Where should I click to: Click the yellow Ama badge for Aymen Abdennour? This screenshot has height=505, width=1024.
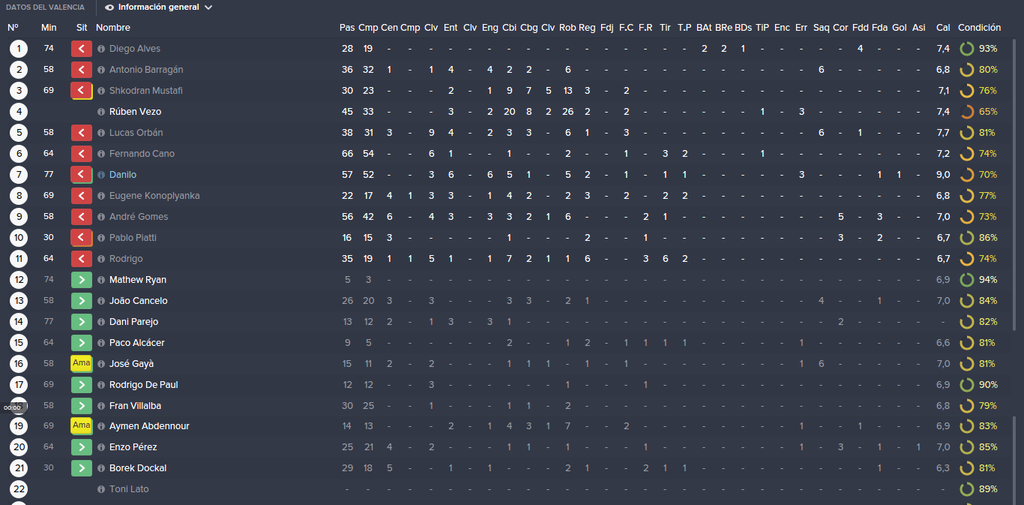[x=81, y=426]
